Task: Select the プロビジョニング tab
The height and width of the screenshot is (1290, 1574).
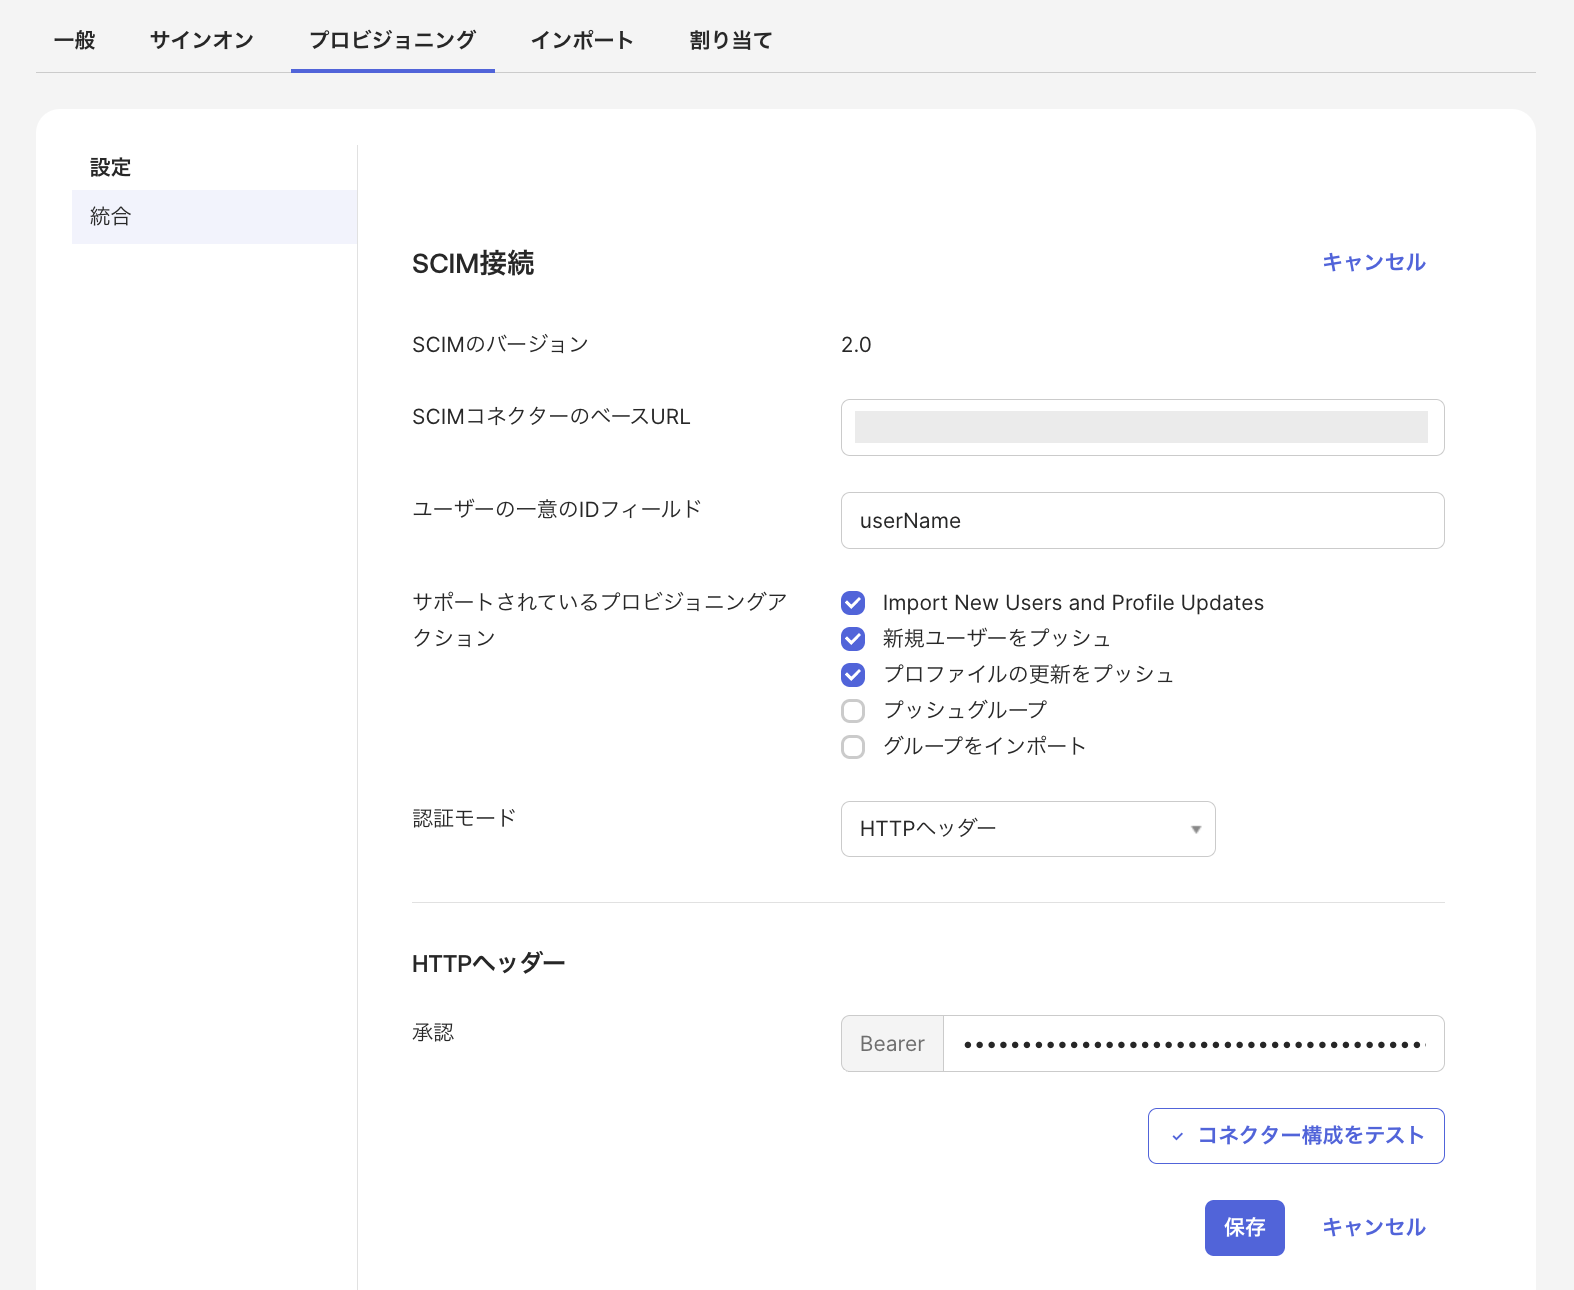Action: (x=392, y=40)
